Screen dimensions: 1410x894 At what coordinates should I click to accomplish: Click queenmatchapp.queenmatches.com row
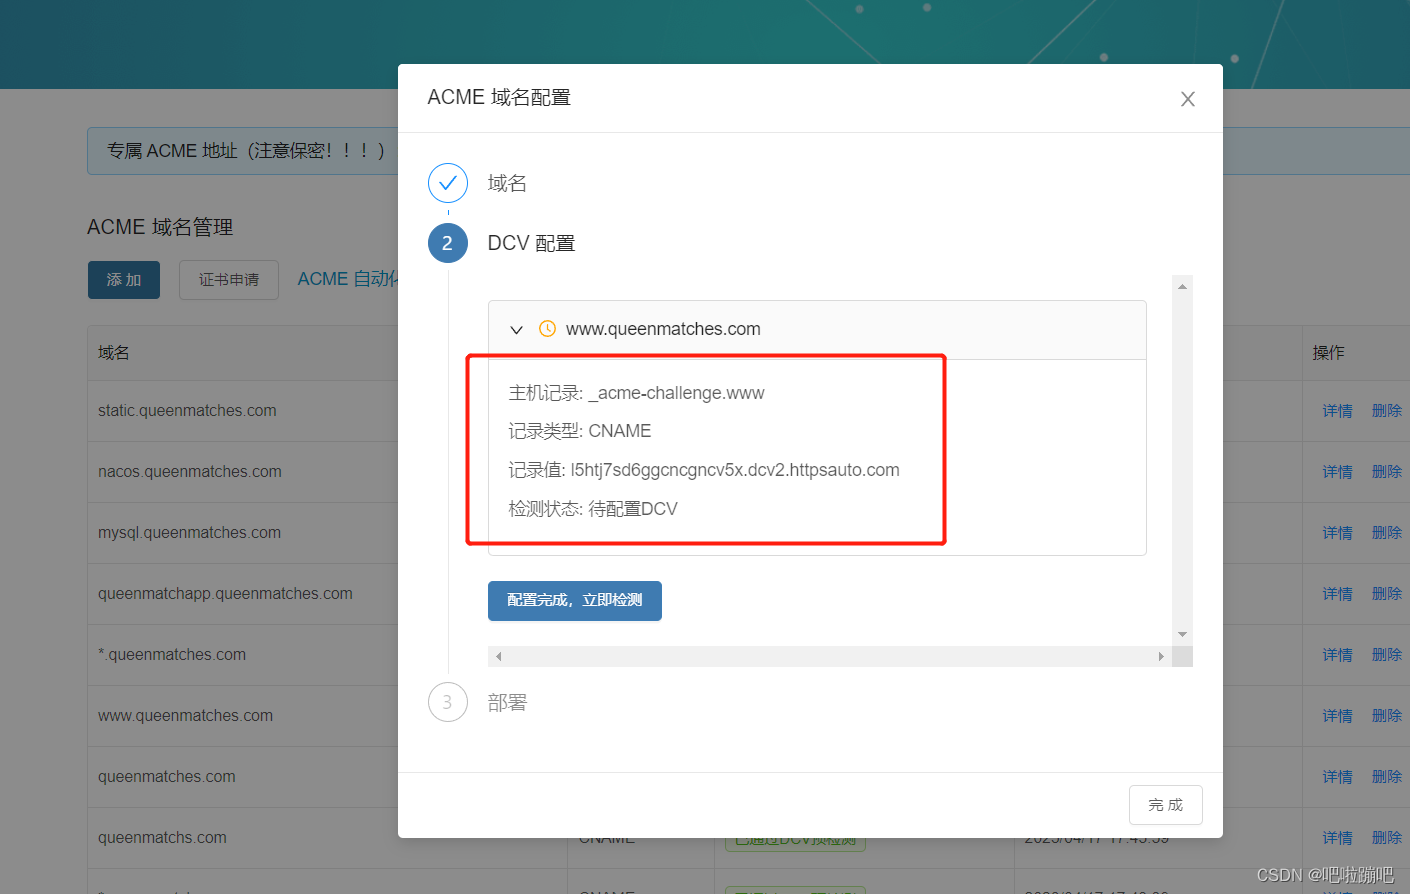pos(225,593)
